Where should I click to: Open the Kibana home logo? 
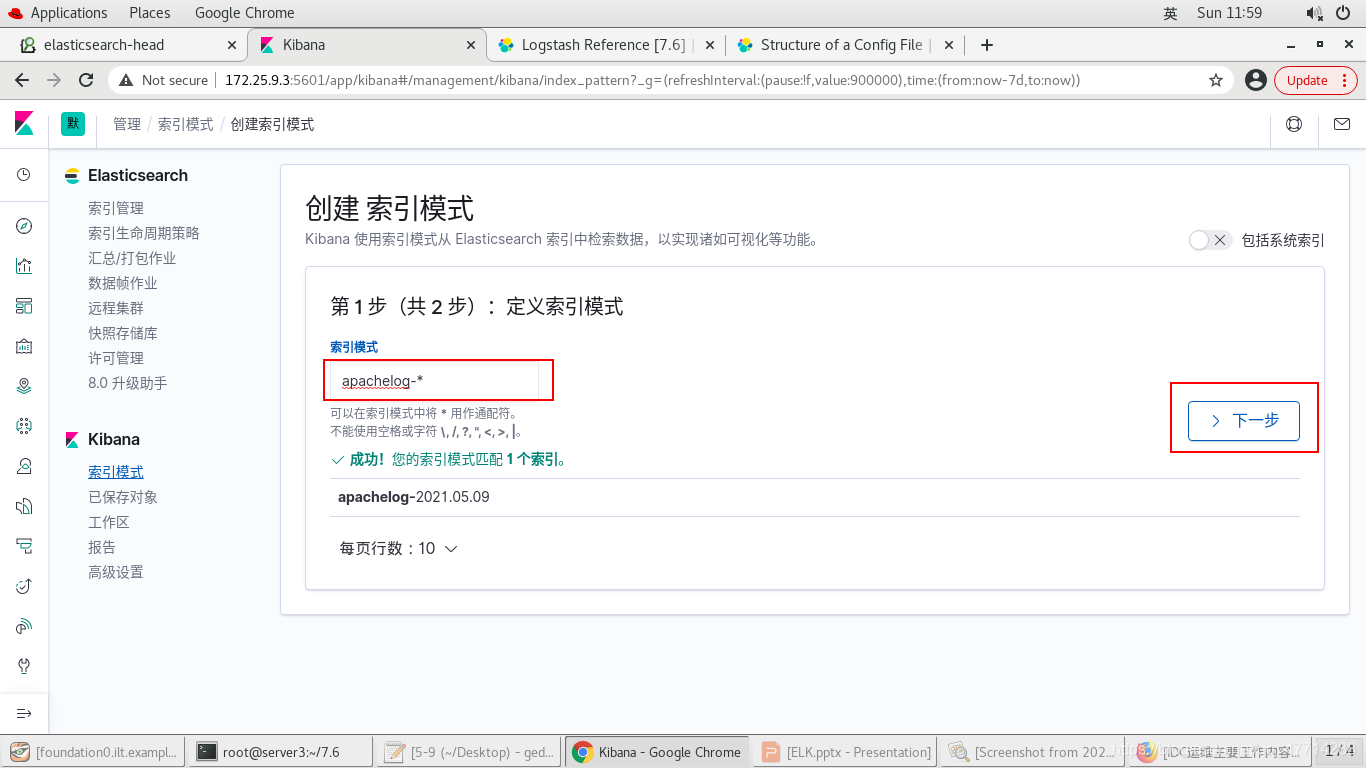[24, 124]
